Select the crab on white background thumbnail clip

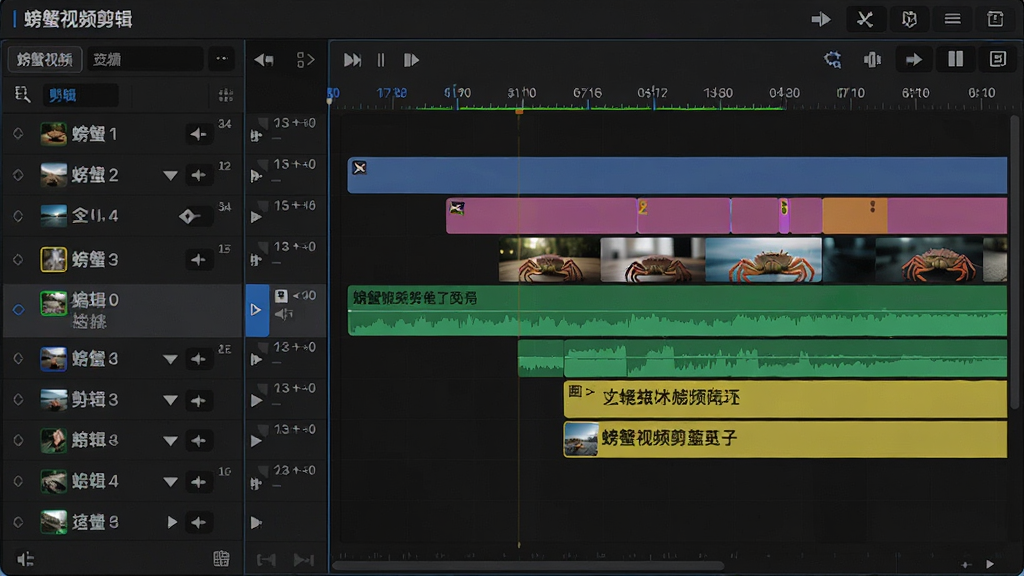[x=652, y=260]
